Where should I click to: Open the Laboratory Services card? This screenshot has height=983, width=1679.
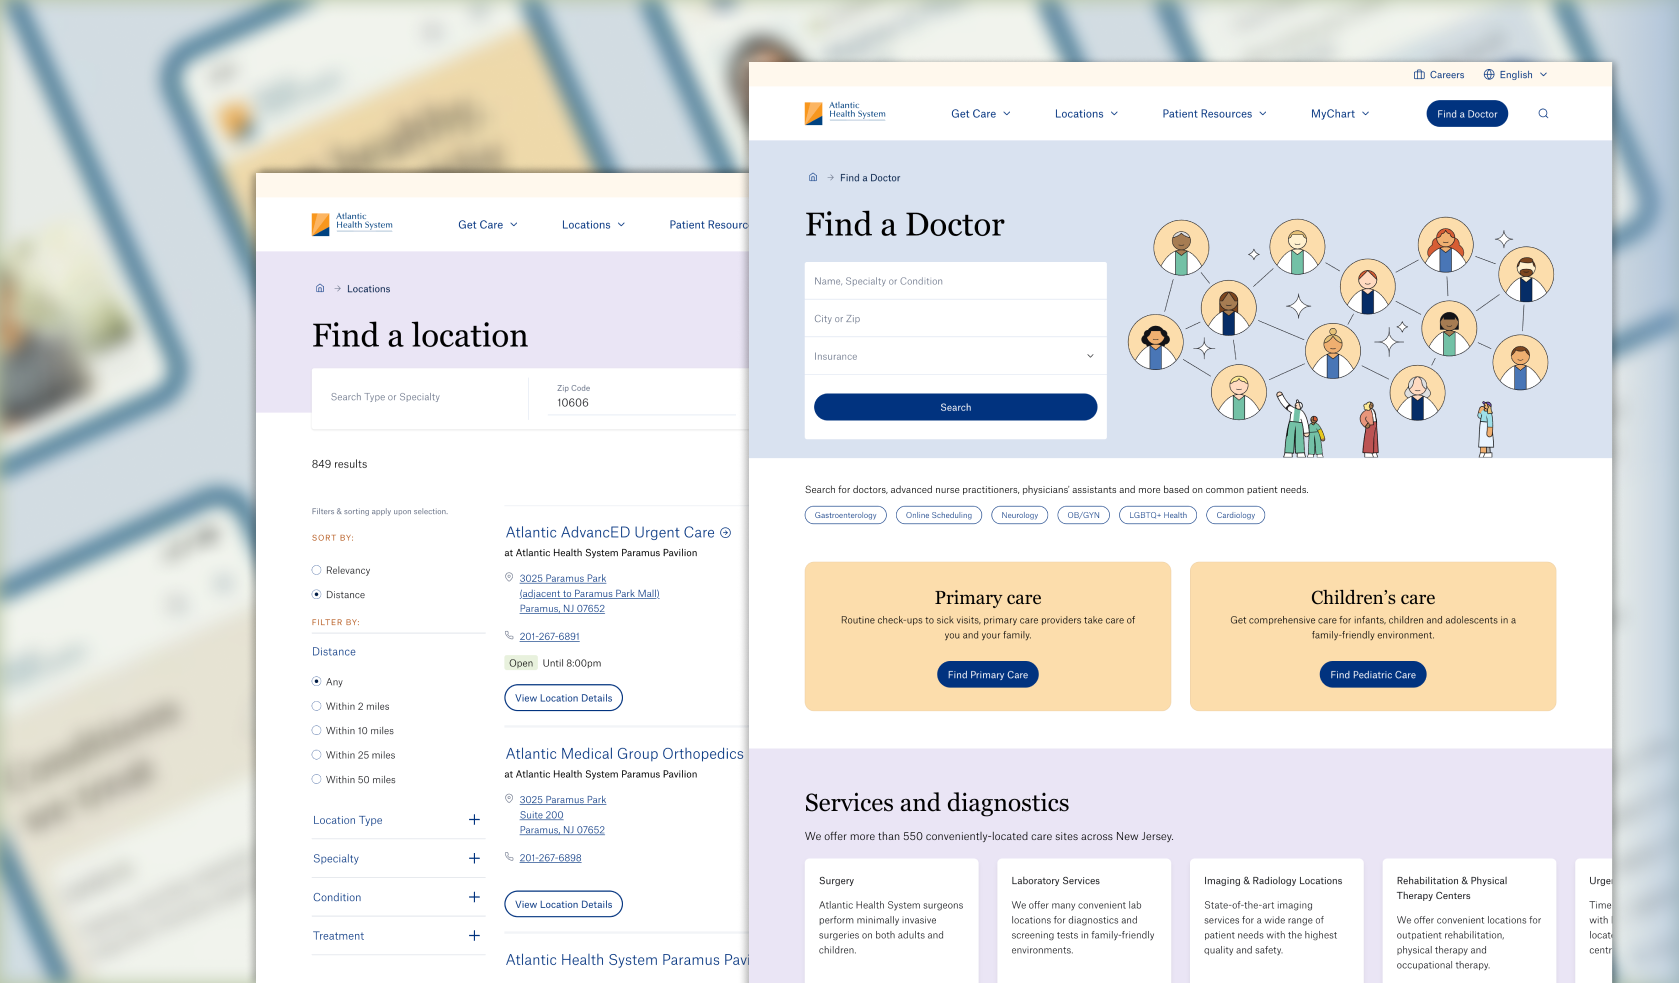pyautogui.click(x=1084, y=920)
